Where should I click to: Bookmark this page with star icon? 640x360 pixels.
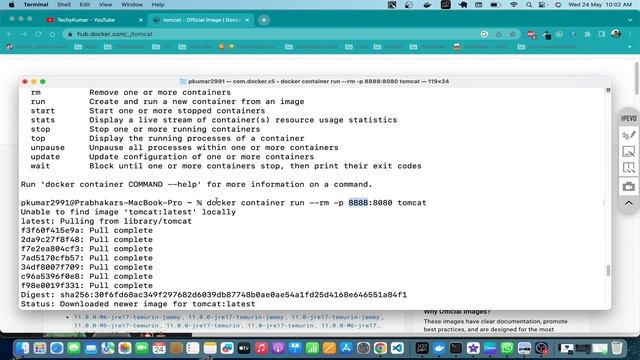[x=513, y=34]
